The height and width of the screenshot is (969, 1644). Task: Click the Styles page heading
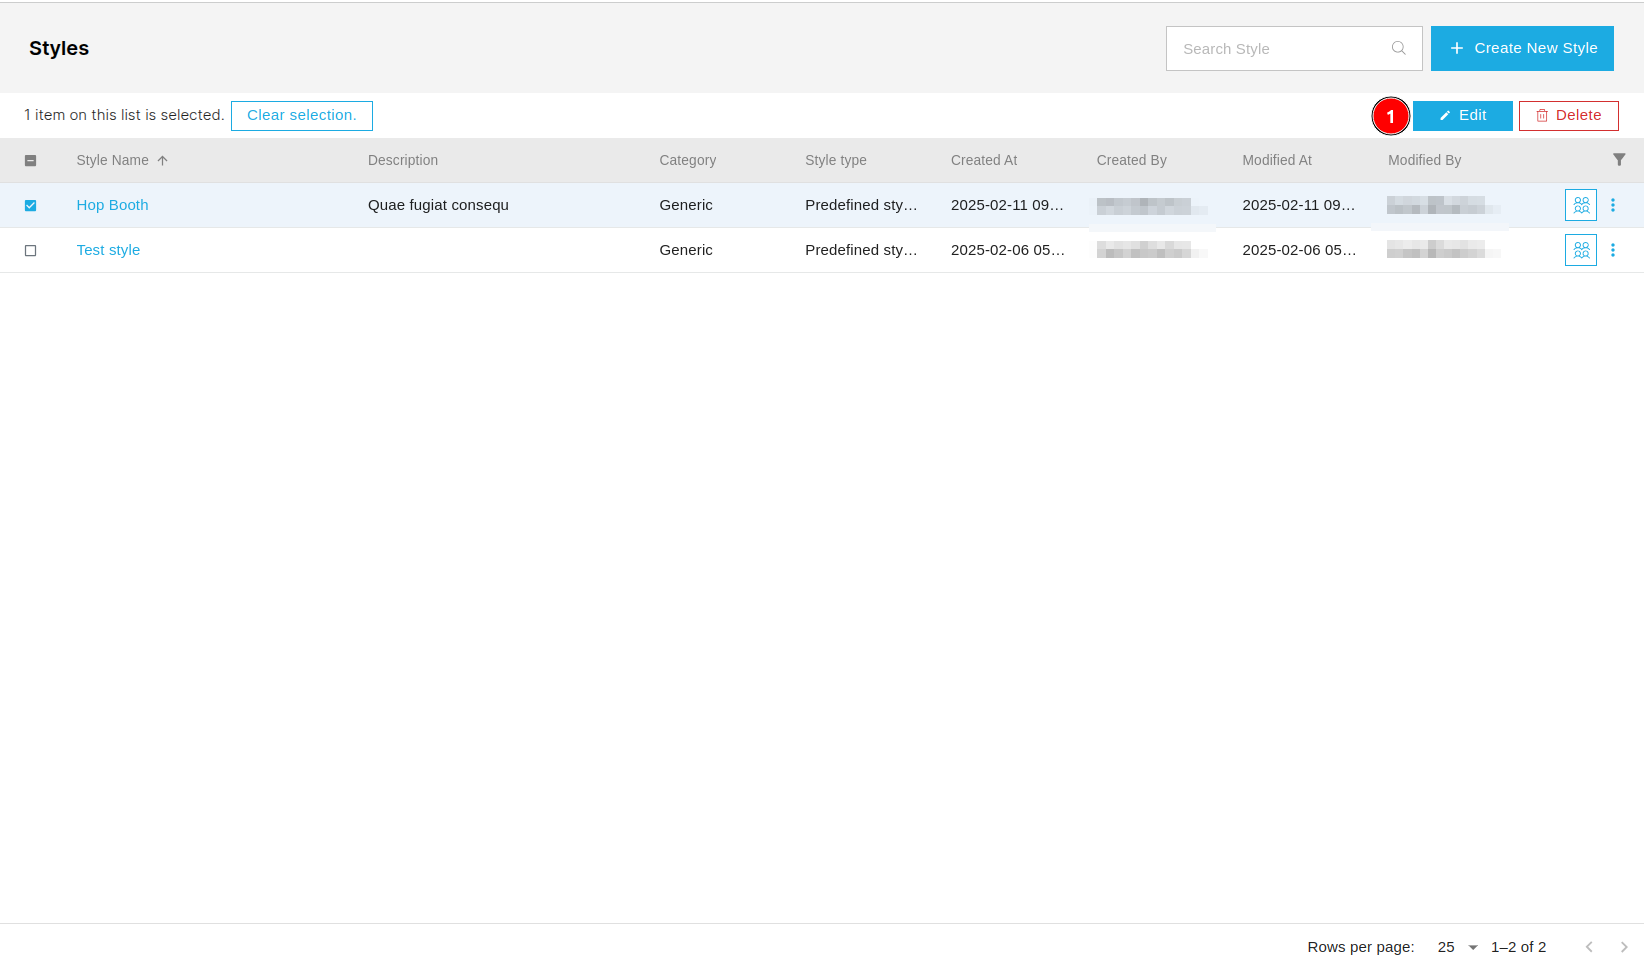point(59,48)
